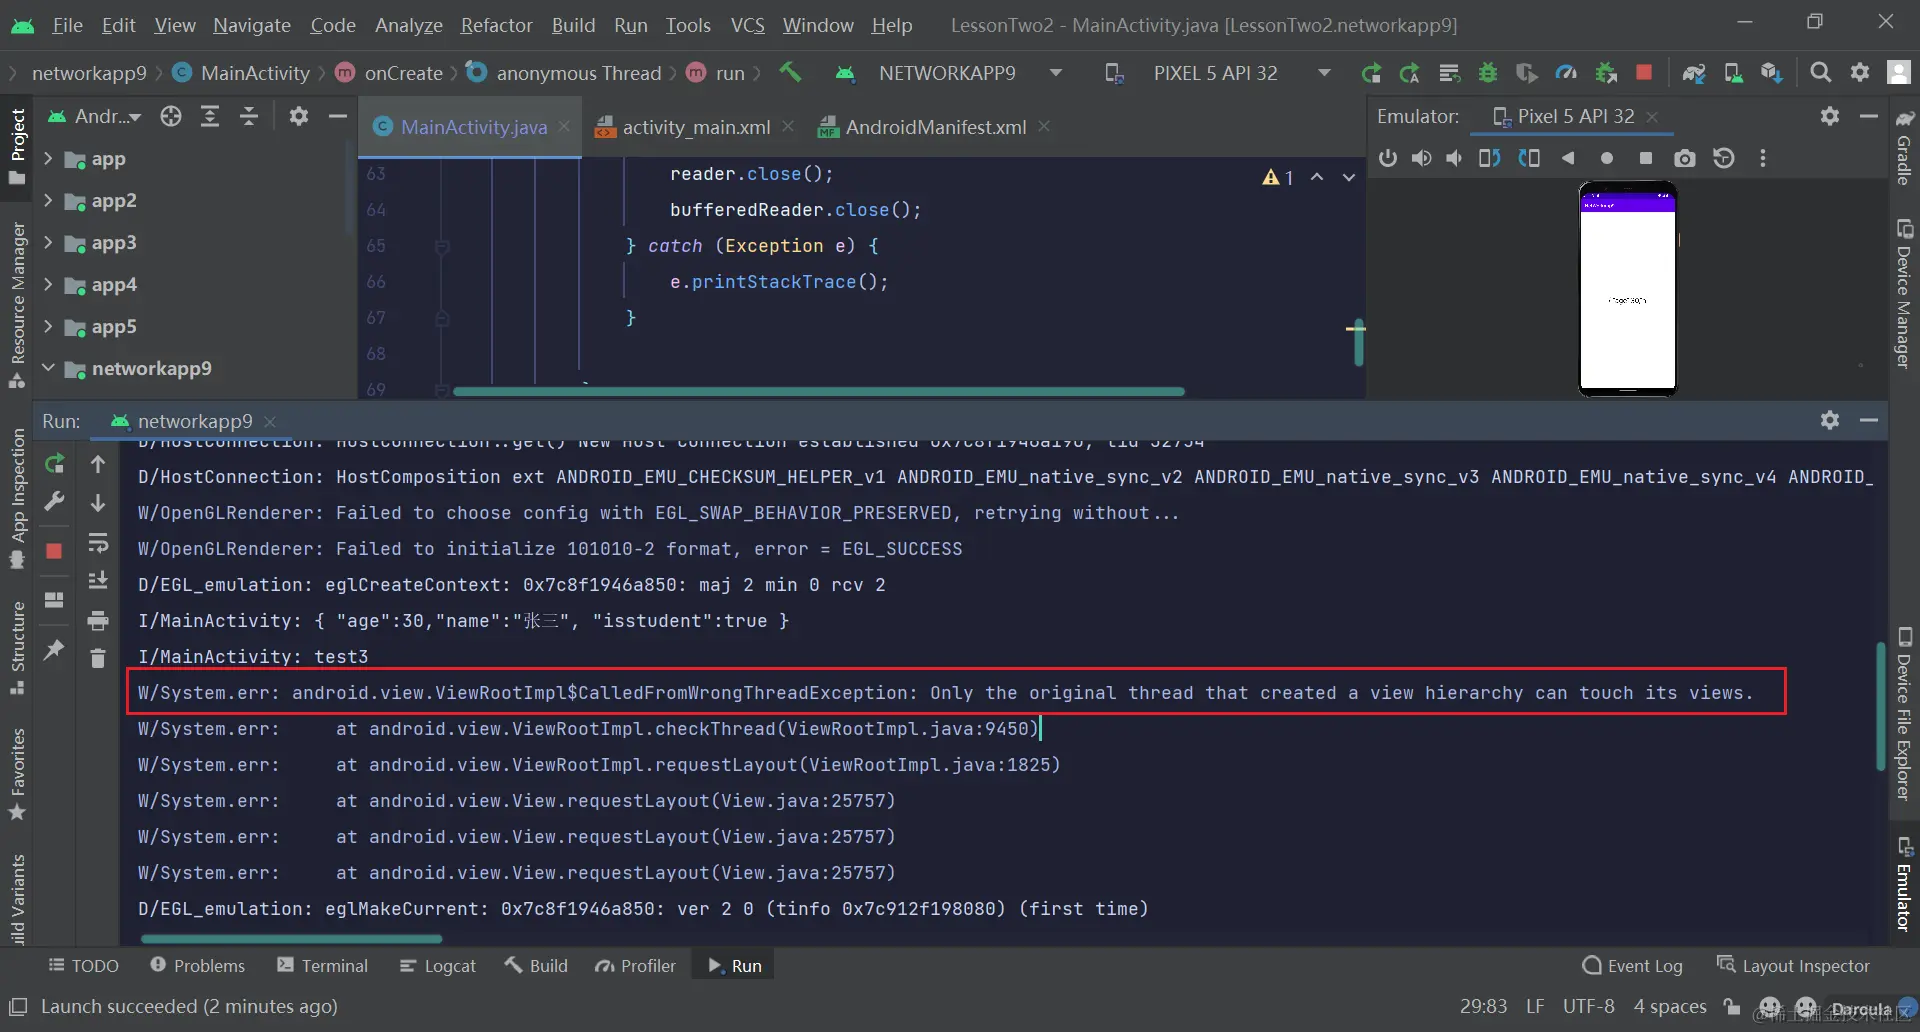Open IDE settings gear in main toolbar

(1860, 72)
